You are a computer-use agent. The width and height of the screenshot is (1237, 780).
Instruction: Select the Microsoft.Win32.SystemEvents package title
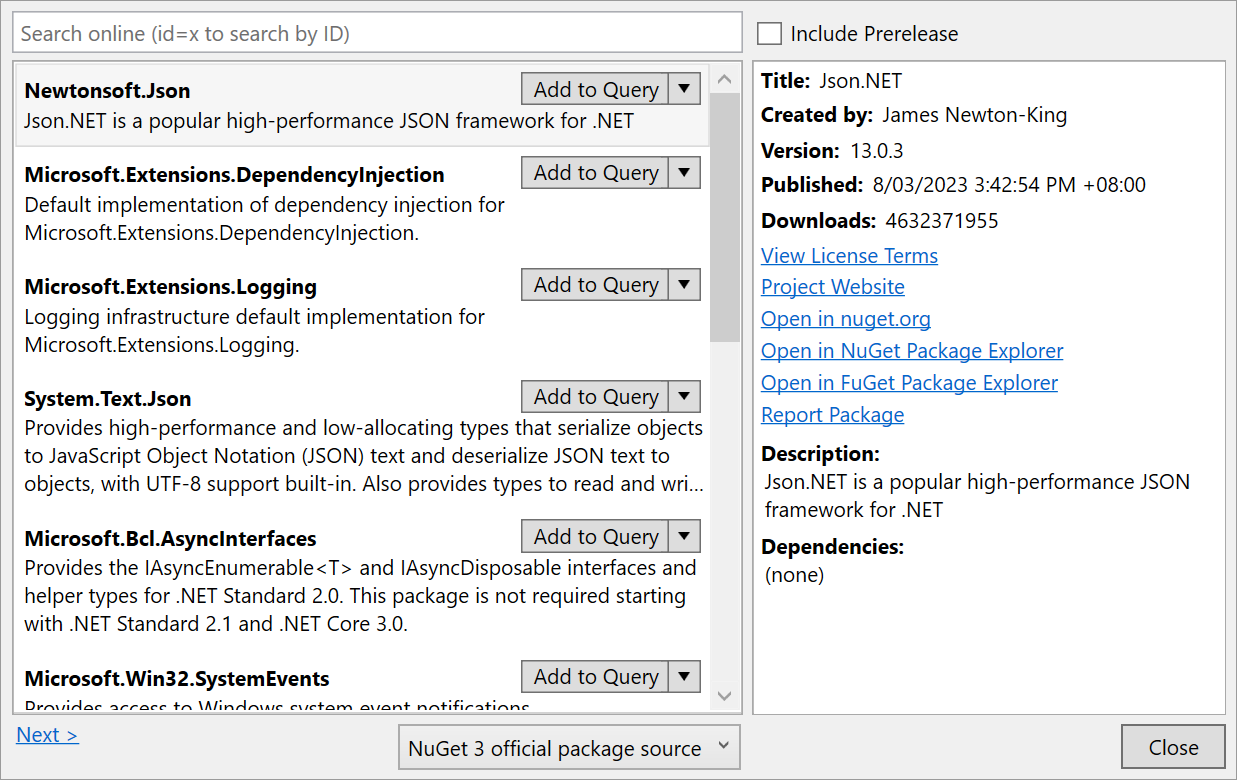pos(176,679)
